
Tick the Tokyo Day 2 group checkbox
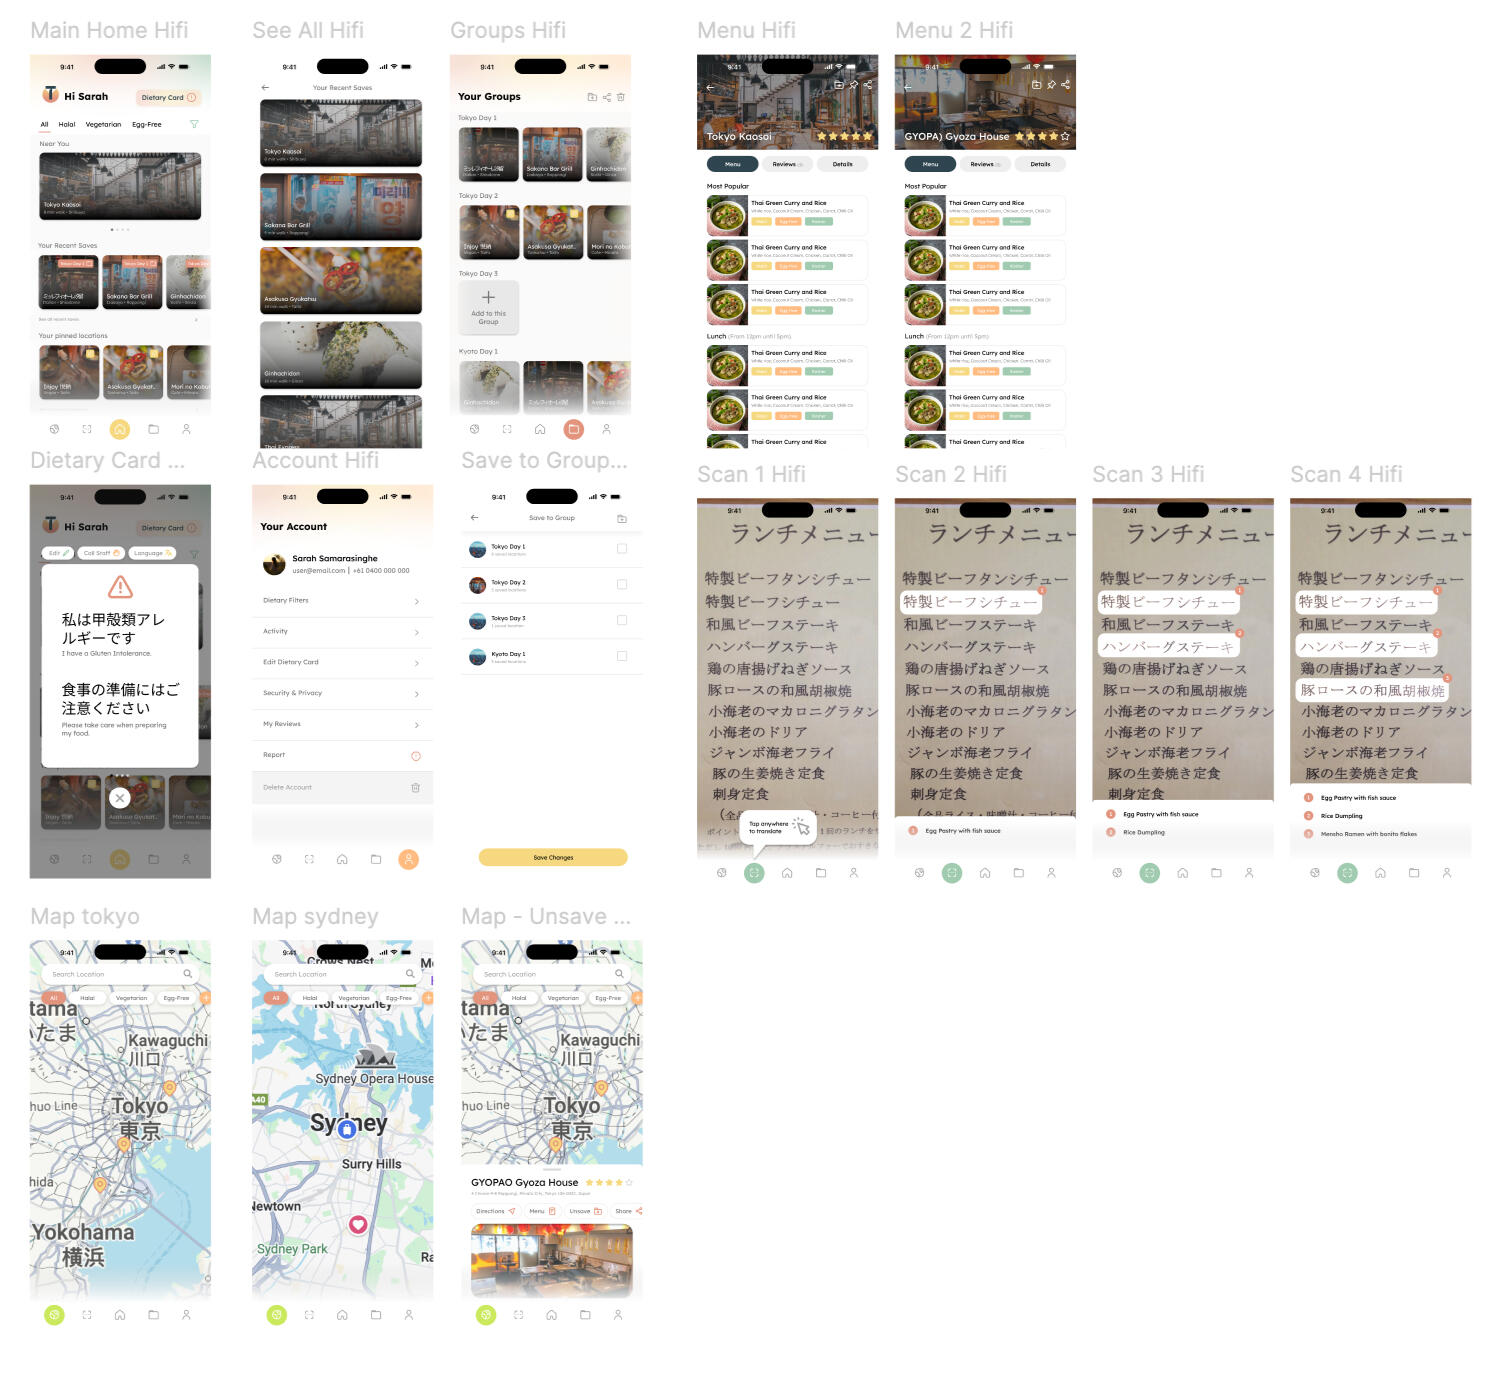[622, 585]
